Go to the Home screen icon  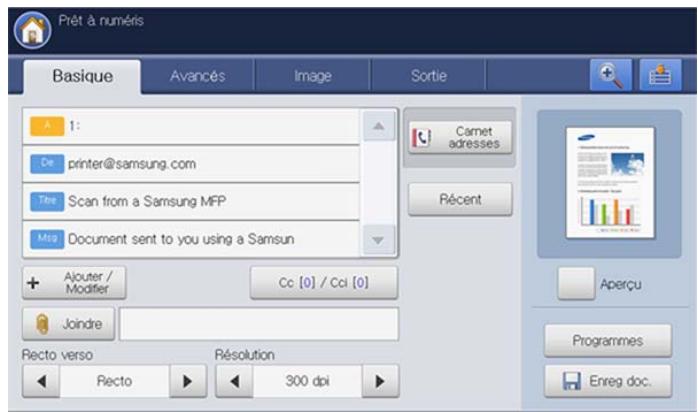[32, 30]
